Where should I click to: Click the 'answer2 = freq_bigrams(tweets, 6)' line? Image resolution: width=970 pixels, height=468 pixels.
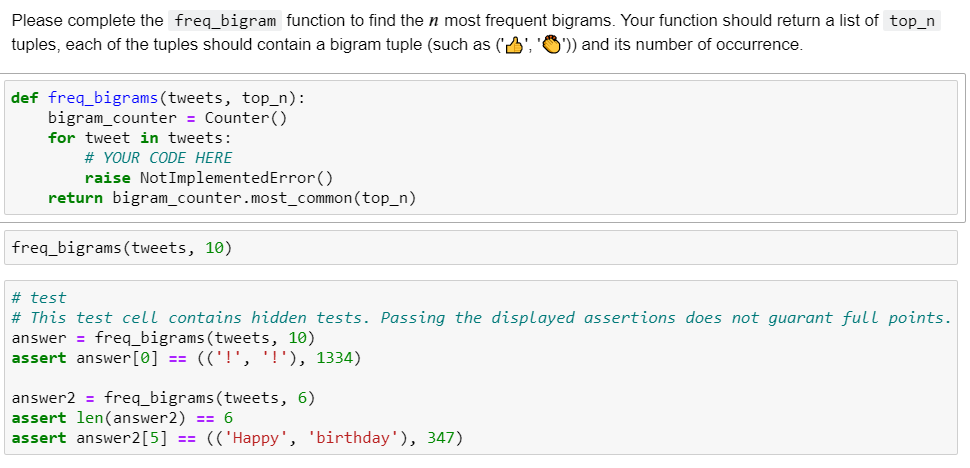pyautogui.click(x=163, y=398)
